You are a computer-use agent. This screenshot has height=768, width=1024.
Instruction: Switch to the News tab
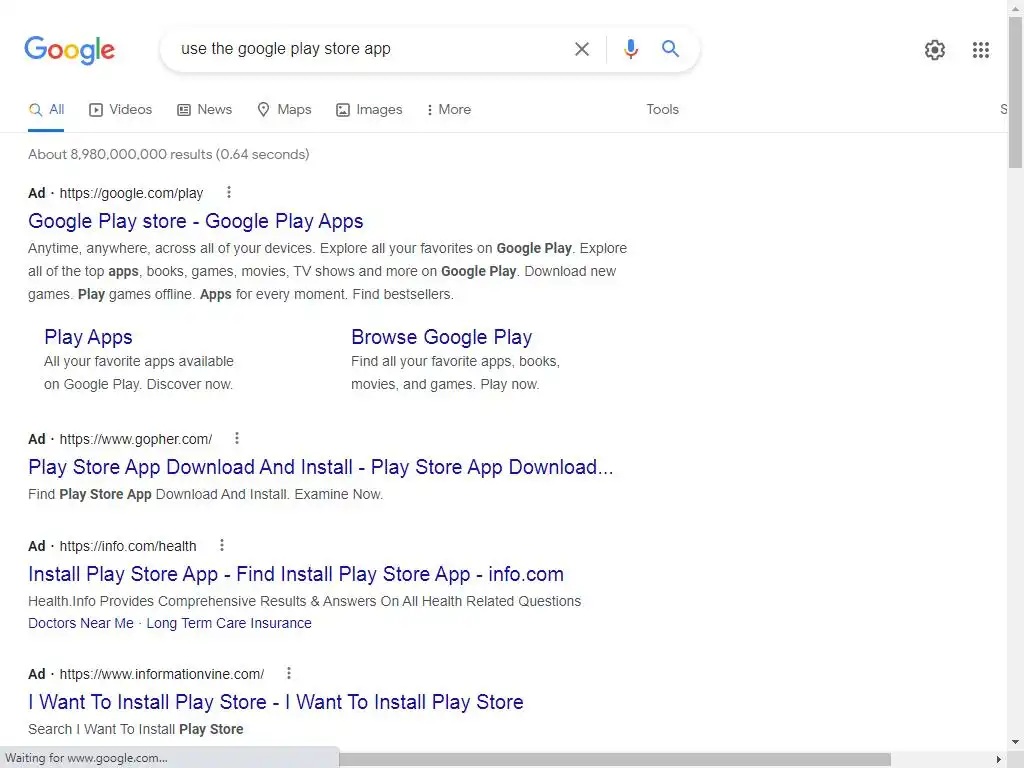pos(205,110)
